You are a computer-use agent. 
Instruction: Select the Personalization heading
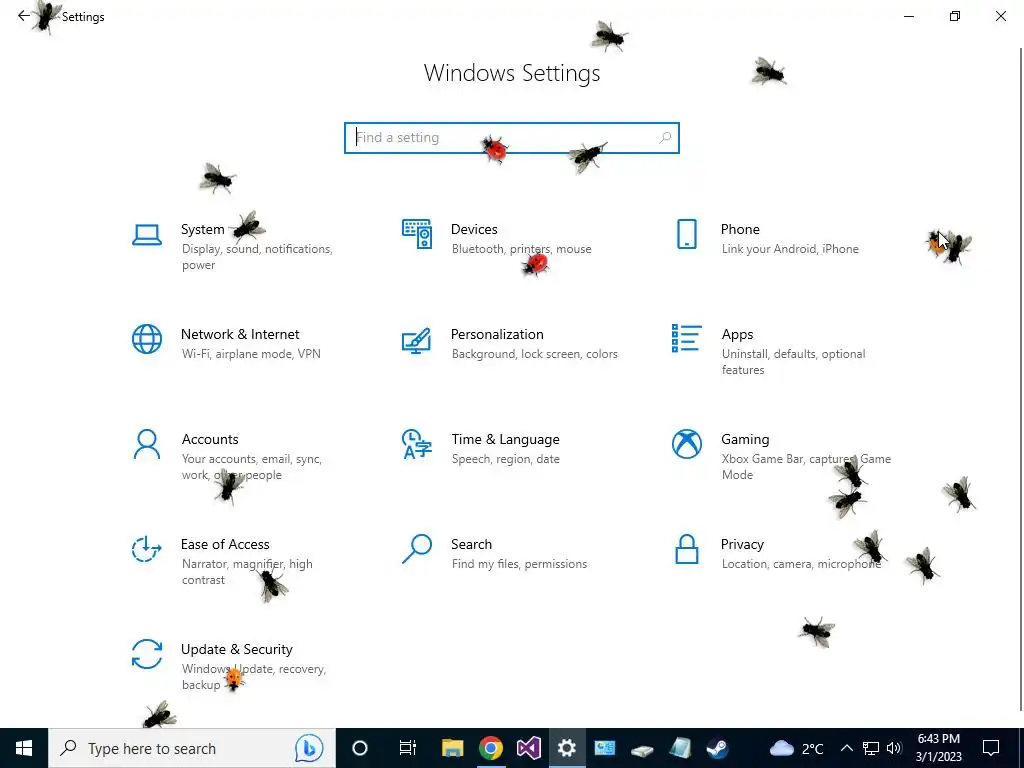[x=497, y=334]
